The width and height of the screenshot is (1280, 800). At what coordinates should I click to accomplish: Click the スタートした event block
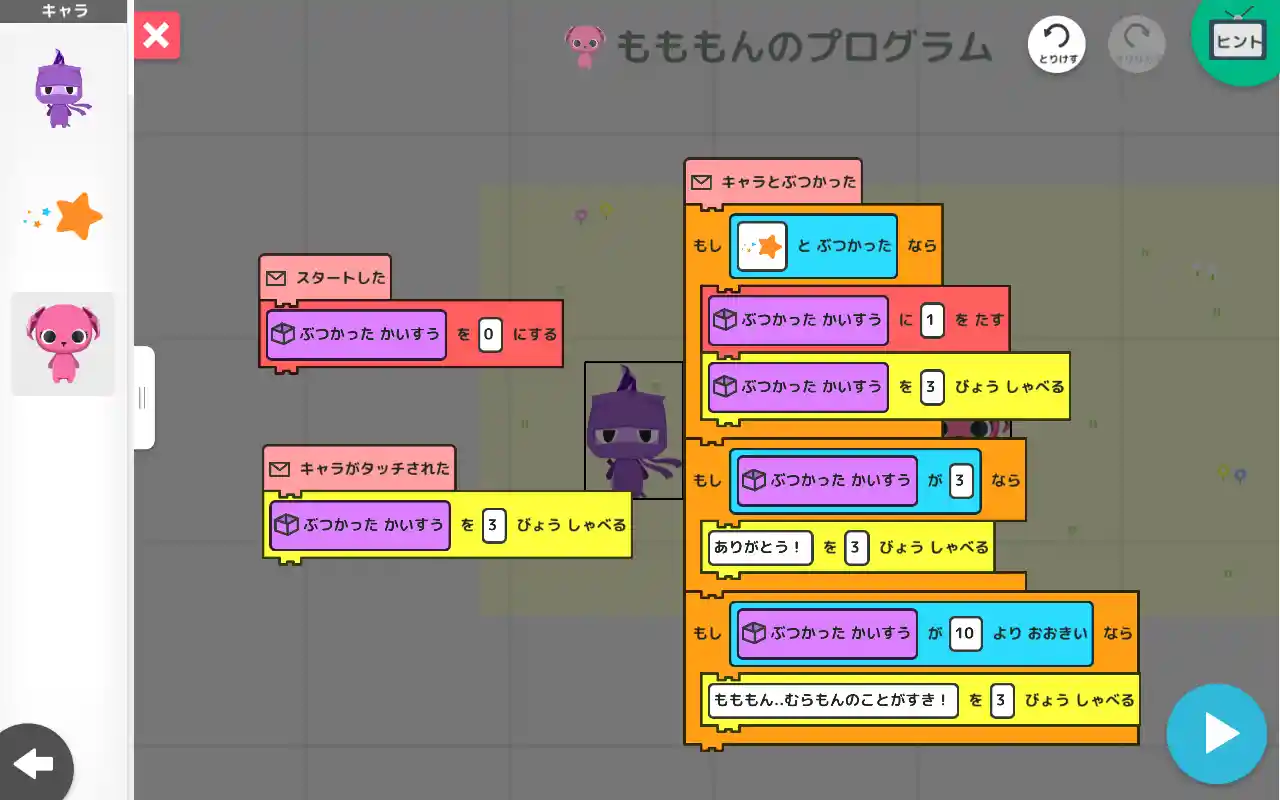point(326,278)
